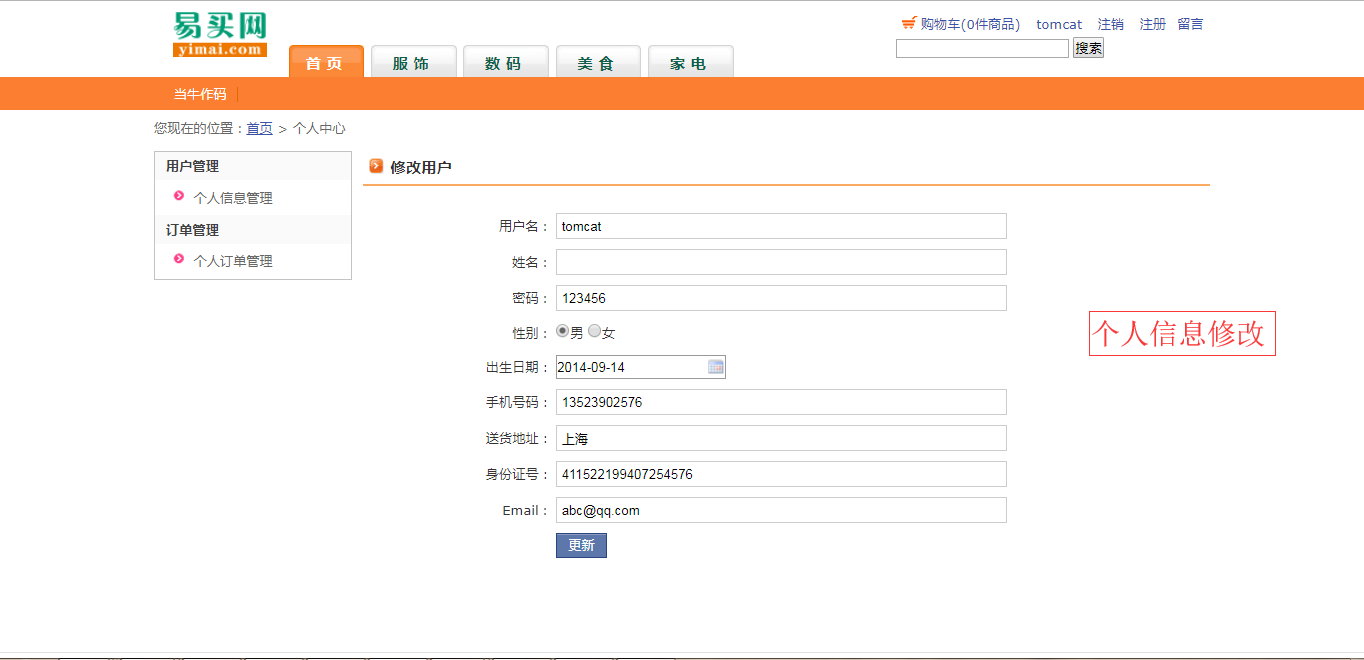The height and width of the screenshot is (660, 1364).
Task: Go to the 美食 category tab
Action: [597, 62]
